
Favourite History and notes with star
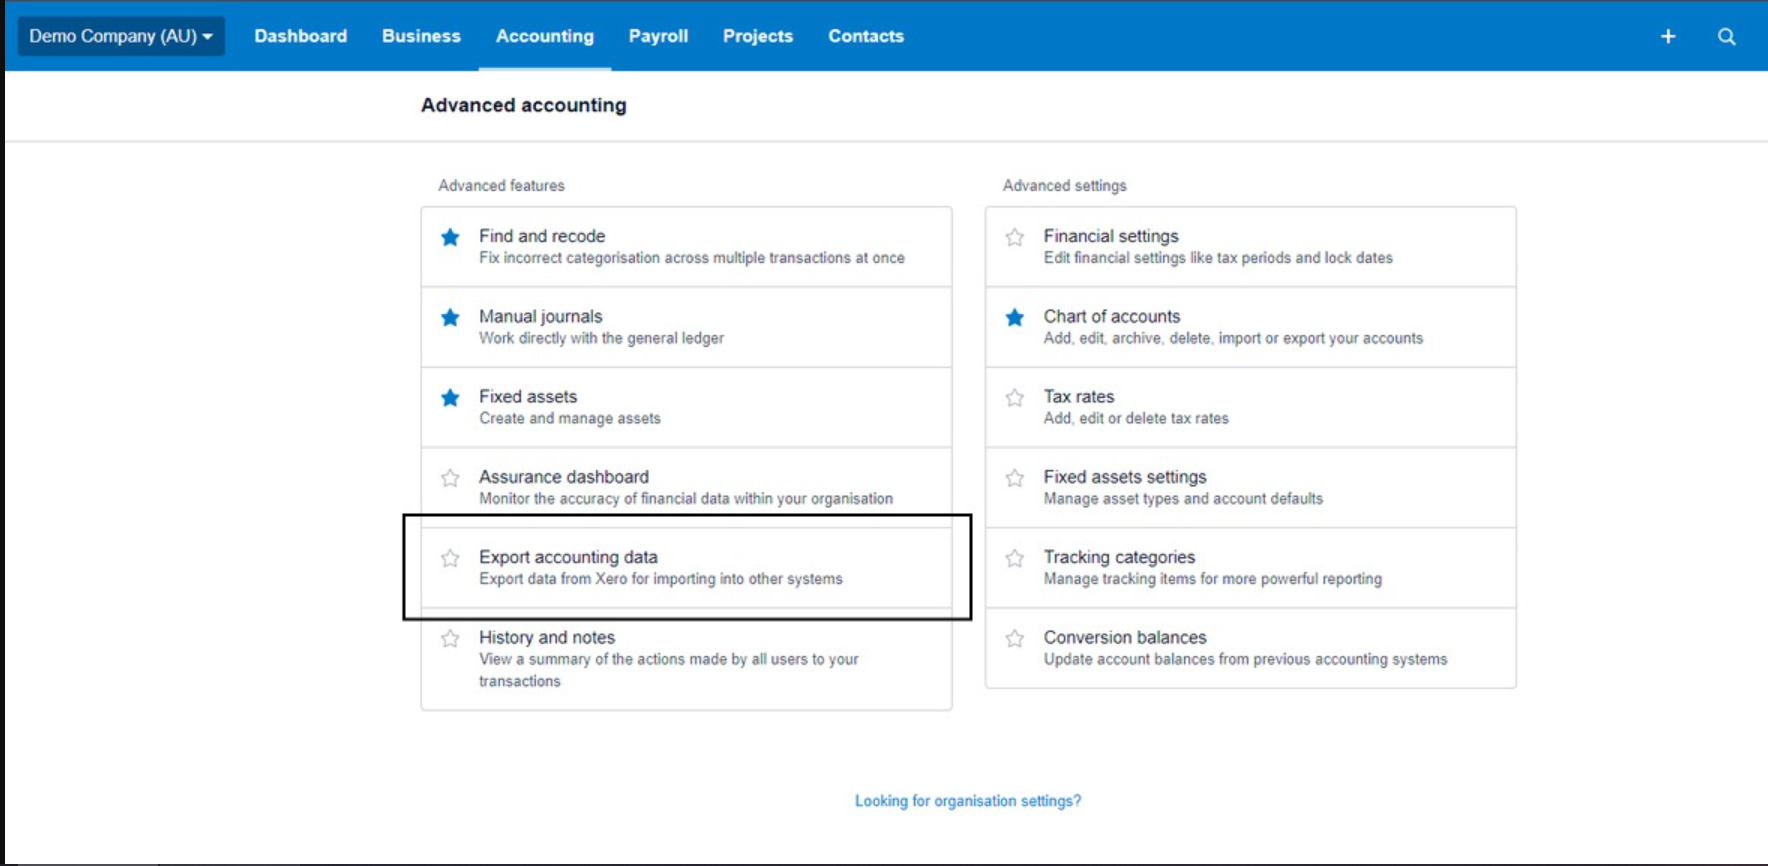pyautogui.click(x=450, y=638)
